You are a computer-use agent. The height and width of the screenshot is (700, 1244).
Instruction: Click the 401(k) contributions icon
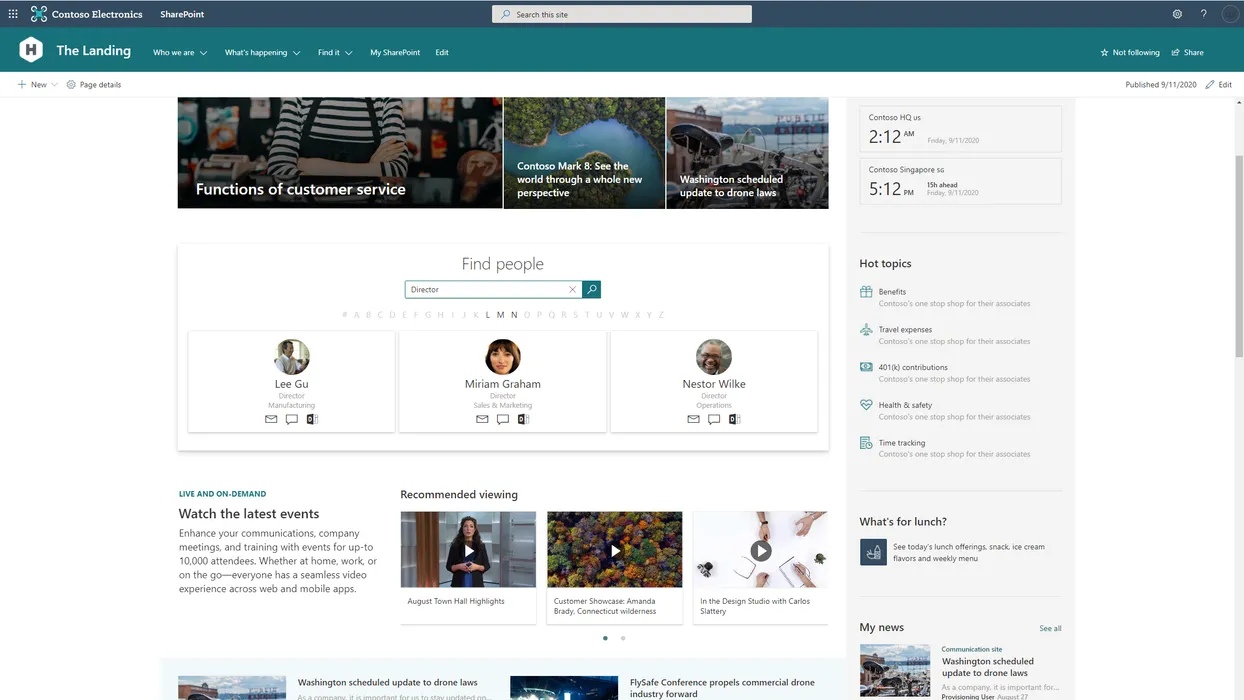pos(866,369)
